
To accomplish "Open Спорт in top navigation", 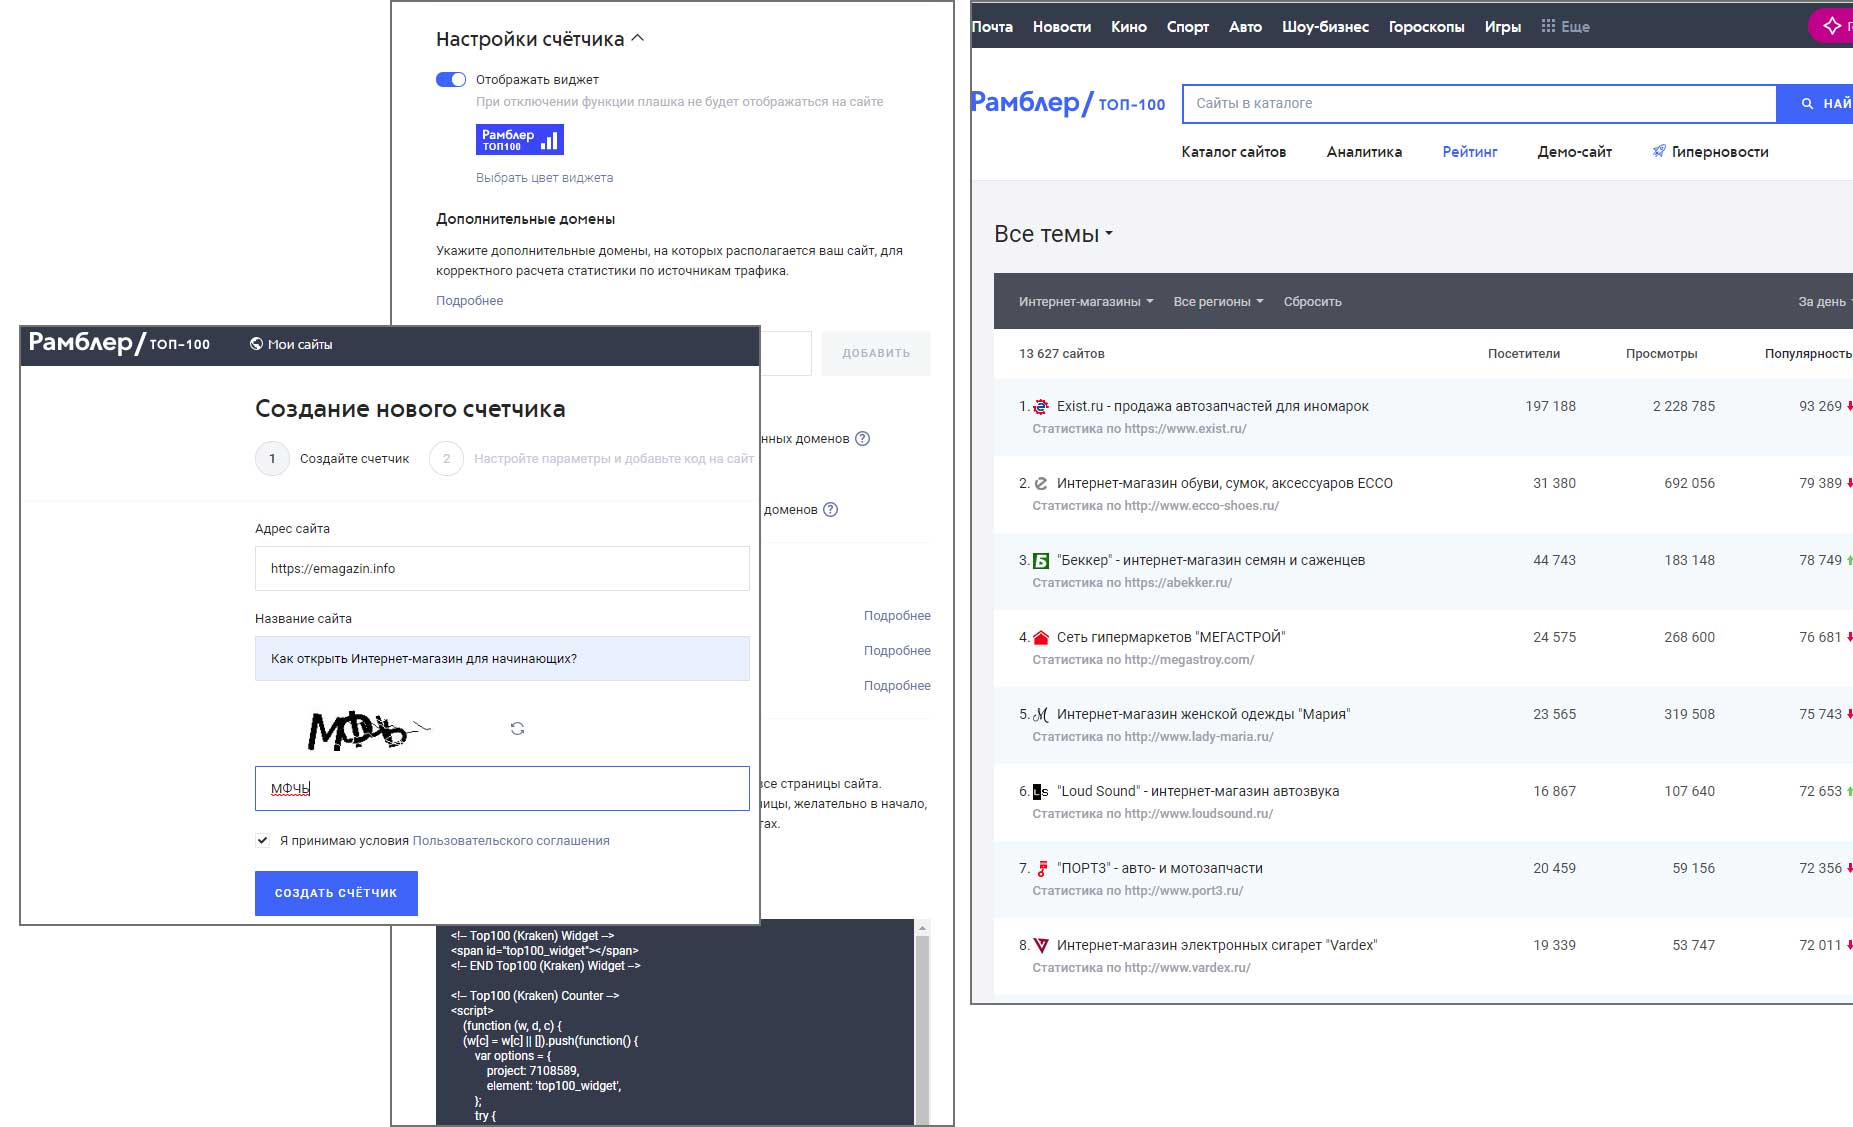I will click(x=1188, y=27).
